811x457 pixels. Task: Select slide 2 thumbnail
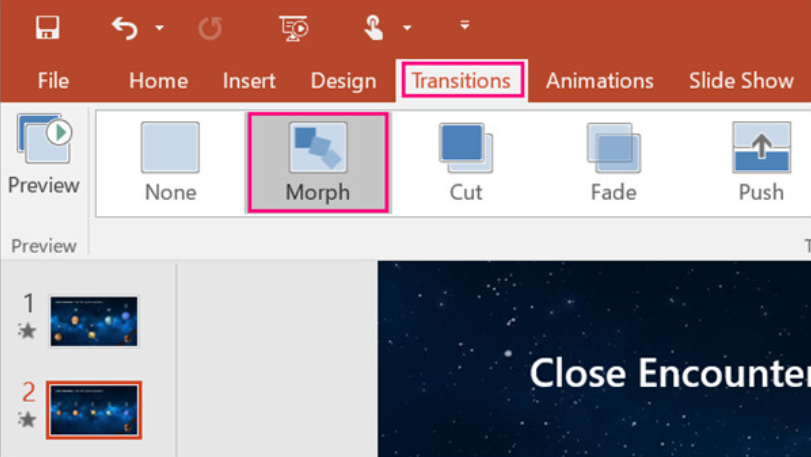pos(94,410)
